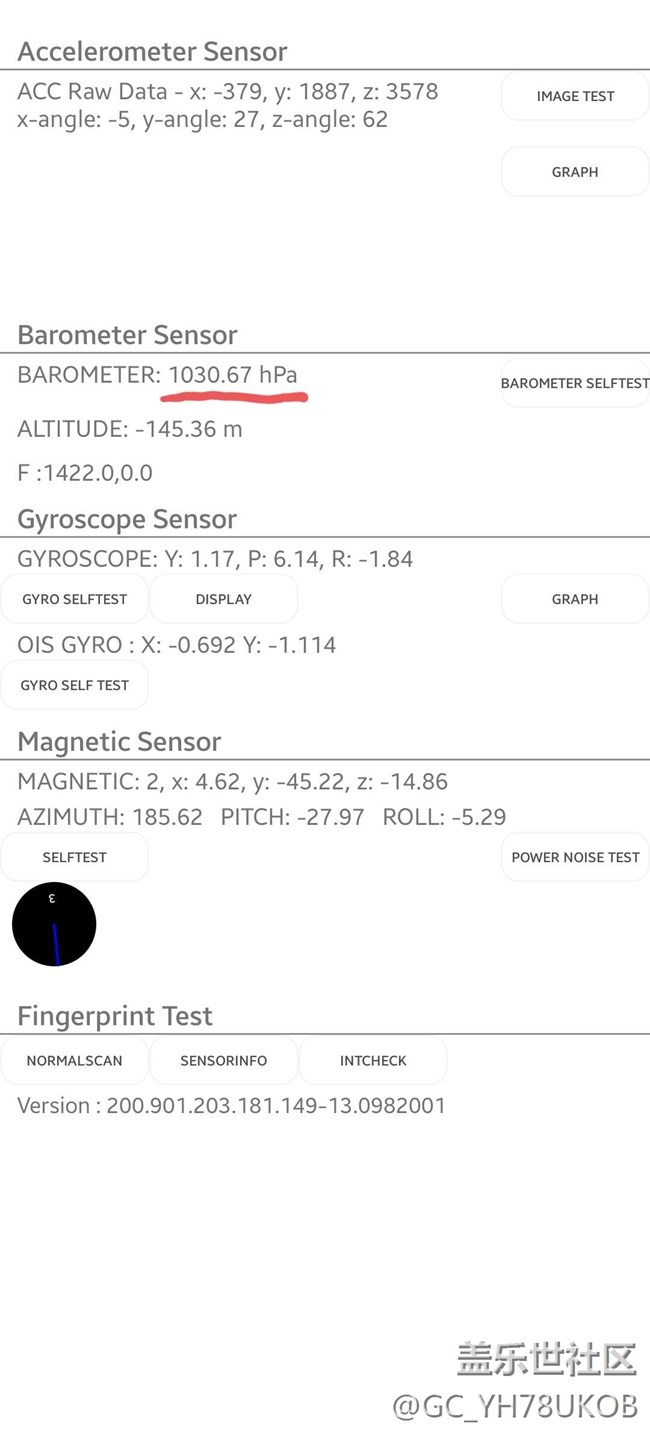
Task: Run the fingerprint INTCHECK
Action: tap(373, 1061)
